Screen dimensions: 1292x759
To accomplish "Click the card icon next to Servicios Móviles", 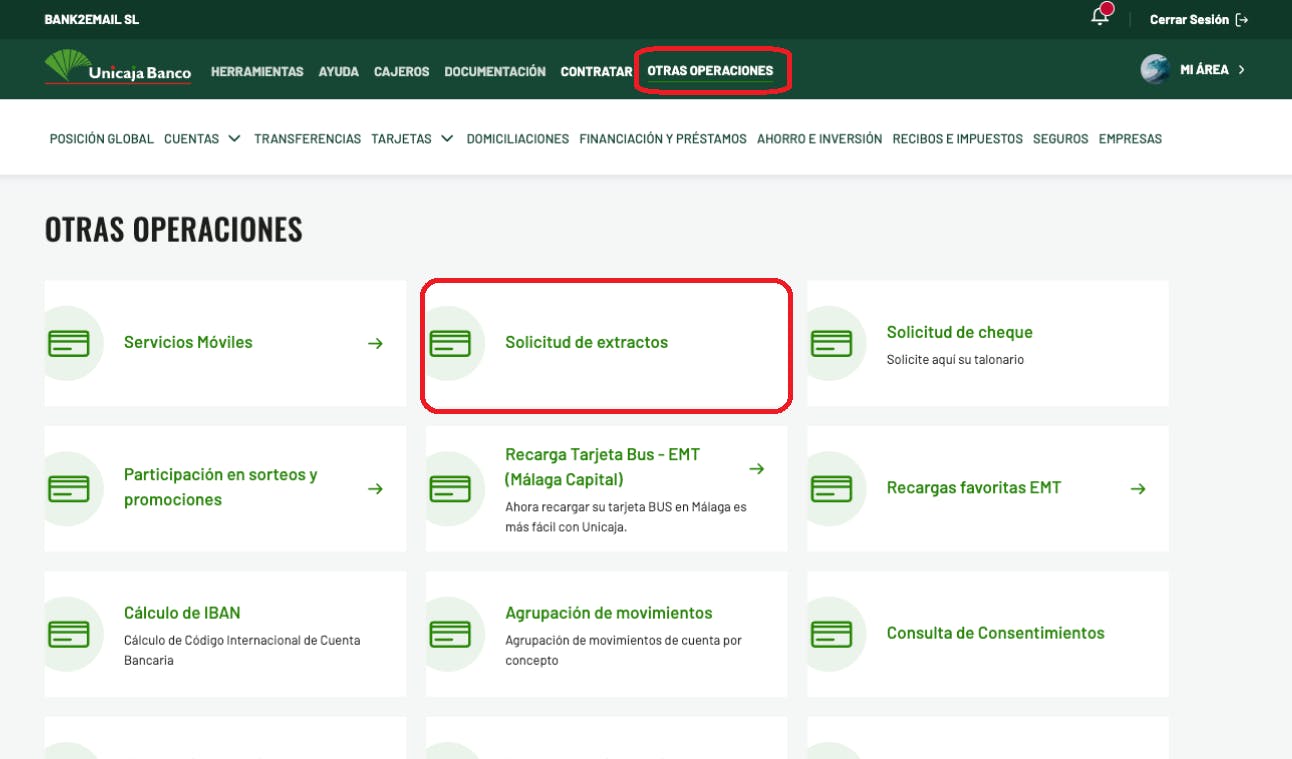I will tap(69, 343).
